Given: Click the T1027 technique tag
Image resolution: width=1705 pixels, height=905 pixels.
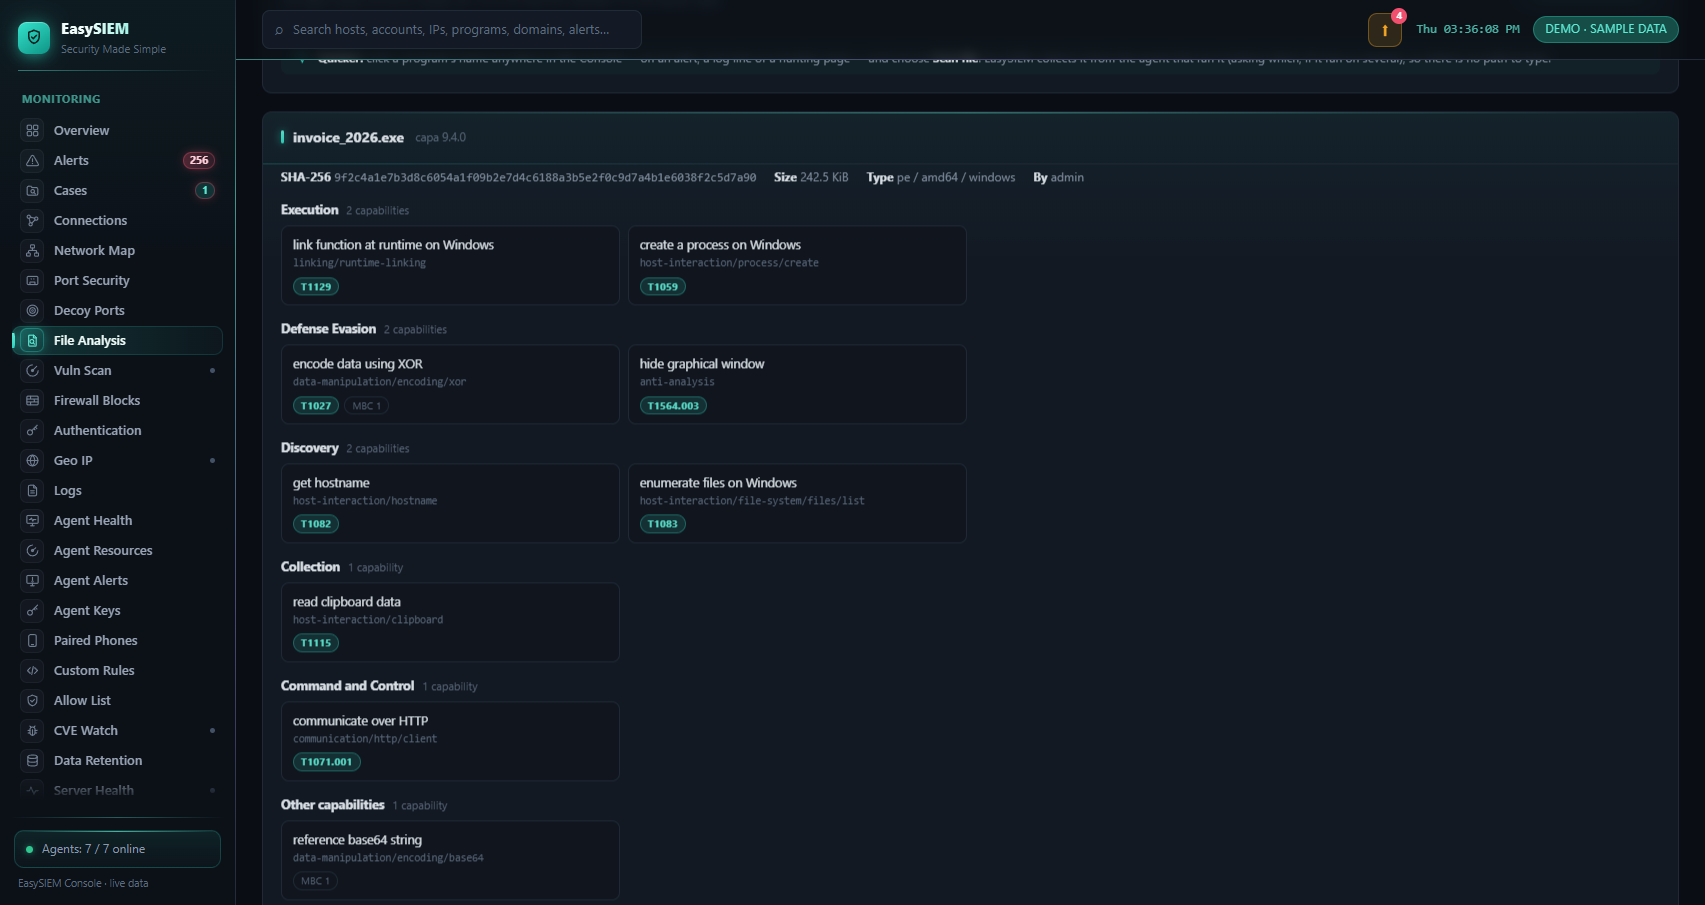Looking at the screenshot, I should pos(316,406).
